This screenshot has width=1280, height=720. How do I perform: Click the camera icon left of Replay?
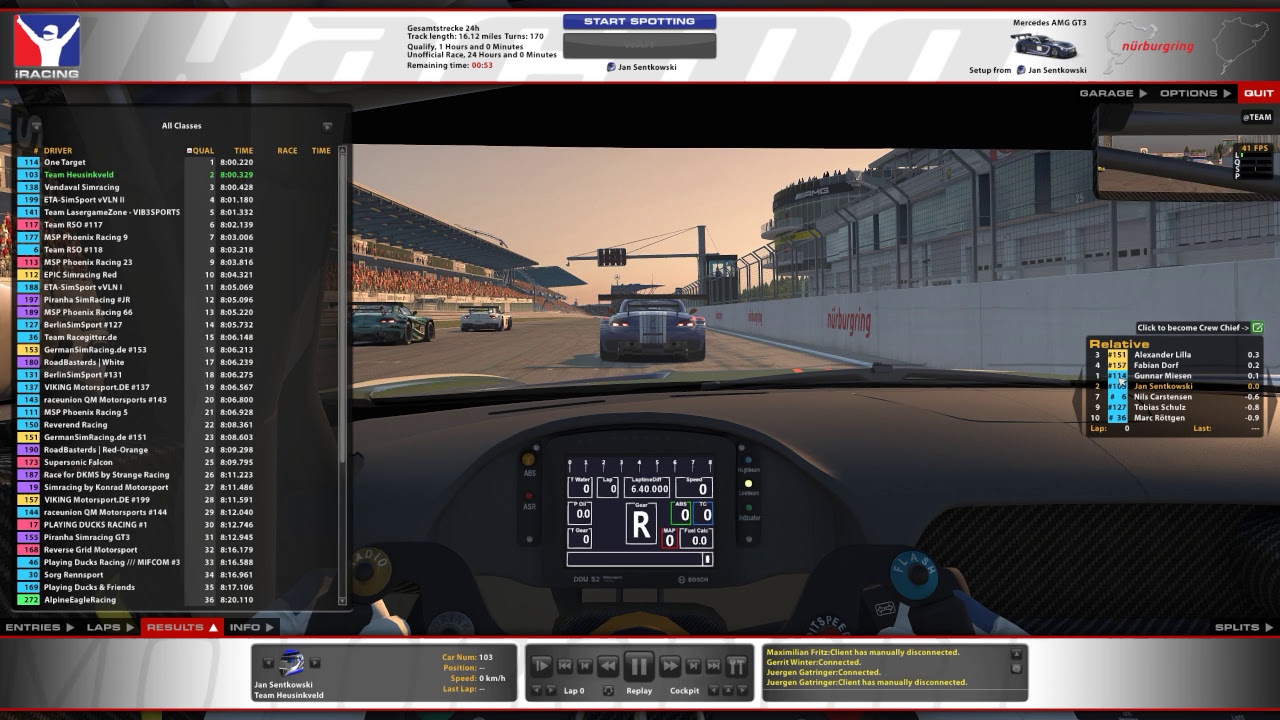click(608, 690)
